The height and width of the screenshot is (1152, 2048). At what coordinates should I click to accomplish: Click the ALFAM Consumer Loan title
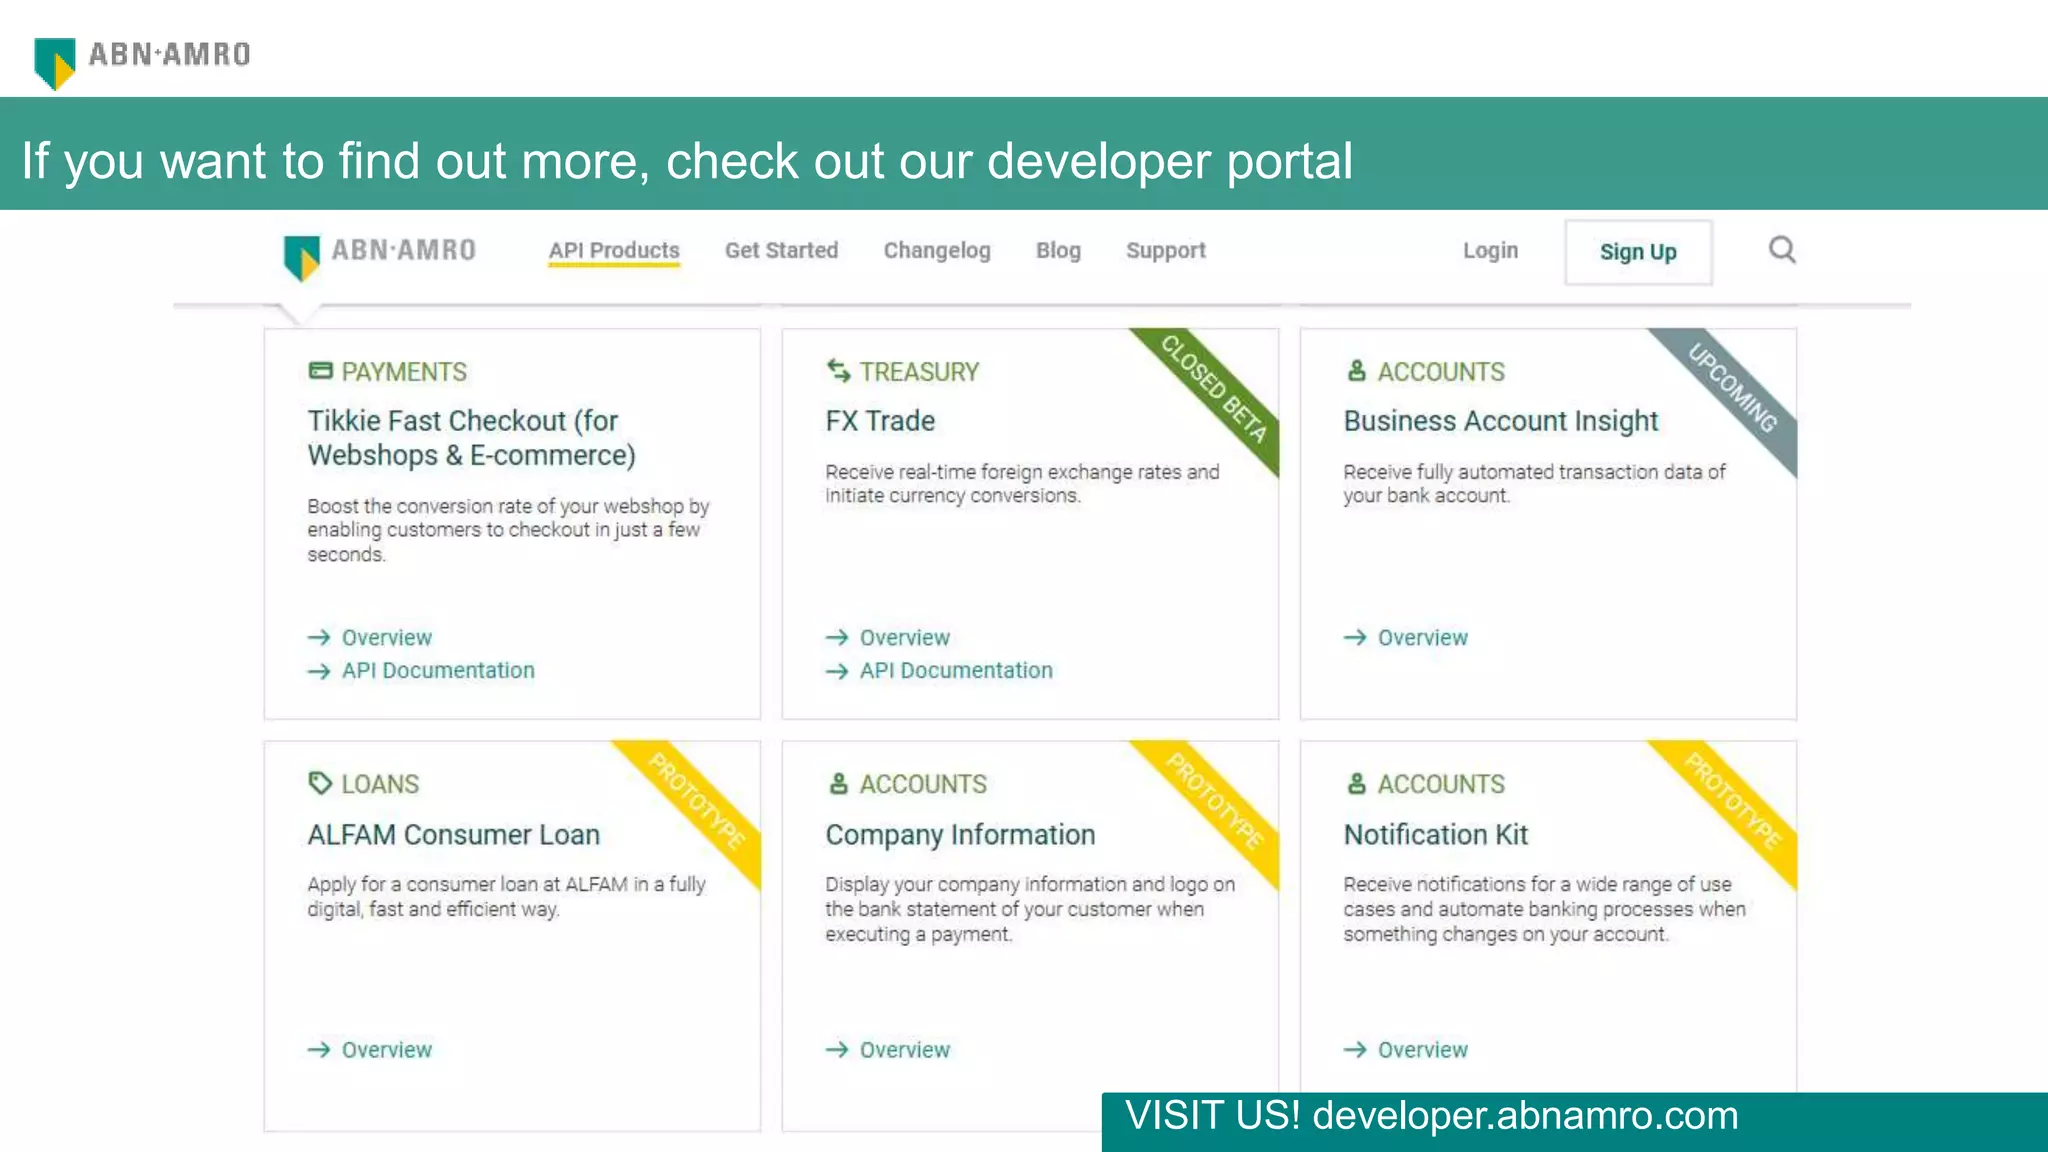(454, 834)
